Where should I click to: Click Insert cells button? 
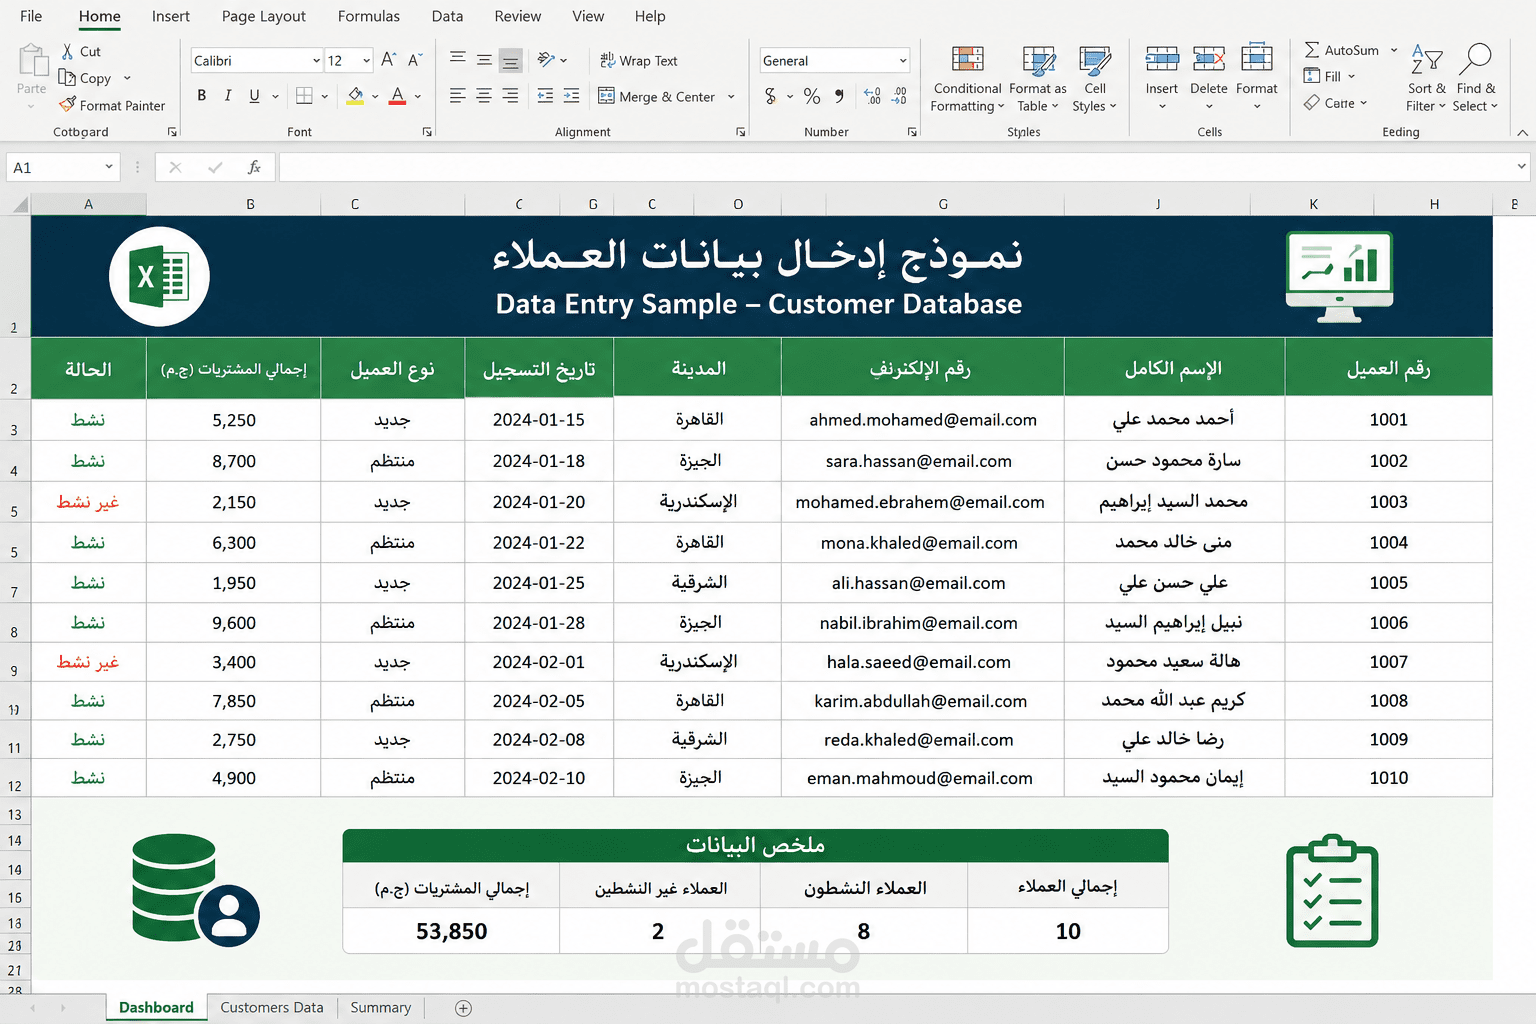click(1162, 76)
